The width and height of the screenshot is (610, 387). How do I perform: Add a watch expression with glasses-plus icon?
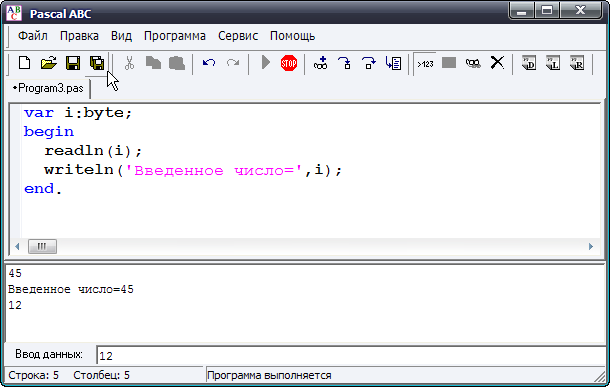click(x=321, y=63)
